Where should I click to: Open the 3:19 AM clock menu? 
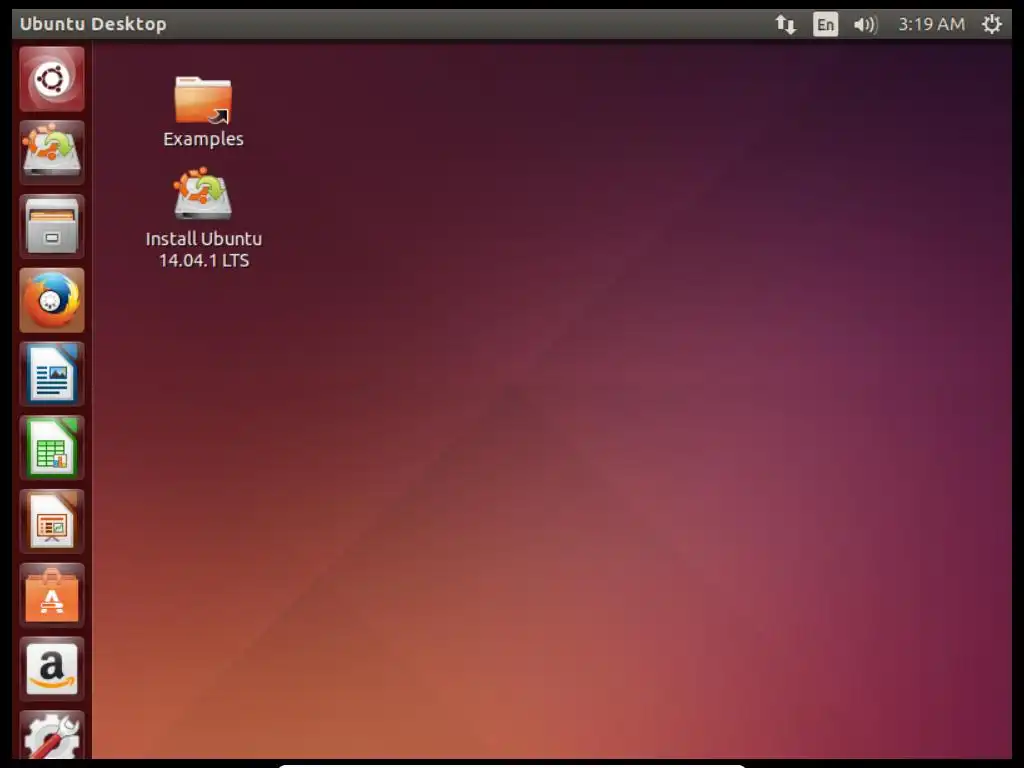pos(931,25)
